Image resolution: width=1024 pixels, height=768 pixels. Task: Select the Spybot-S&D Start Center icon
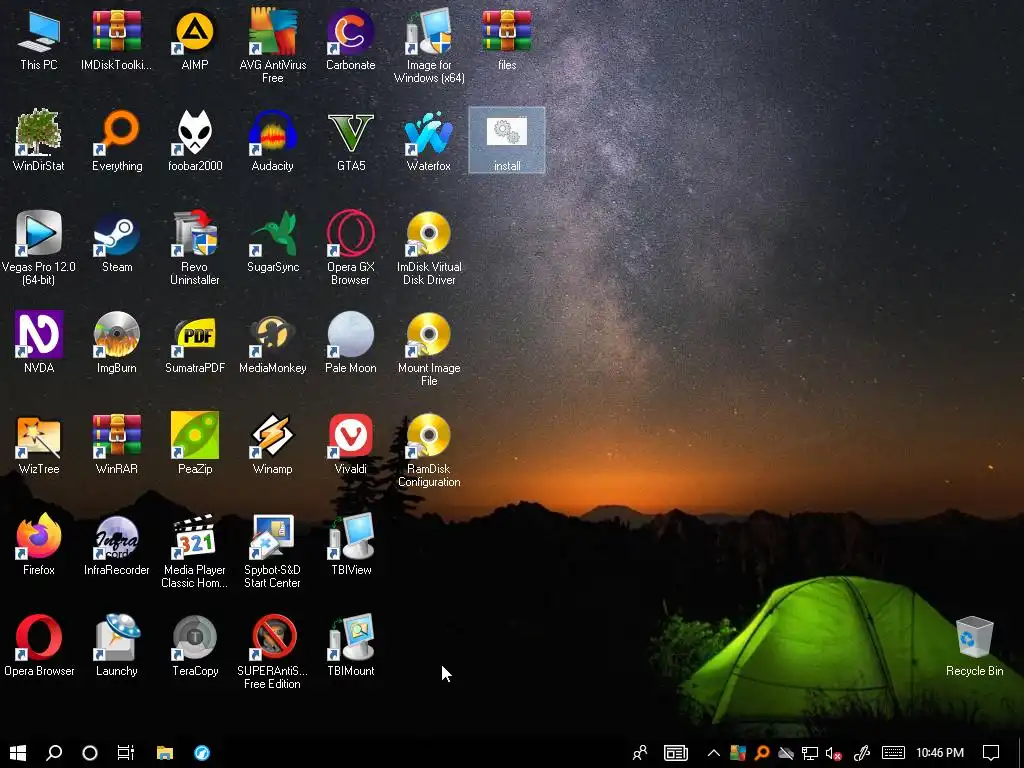pos(273,536)
